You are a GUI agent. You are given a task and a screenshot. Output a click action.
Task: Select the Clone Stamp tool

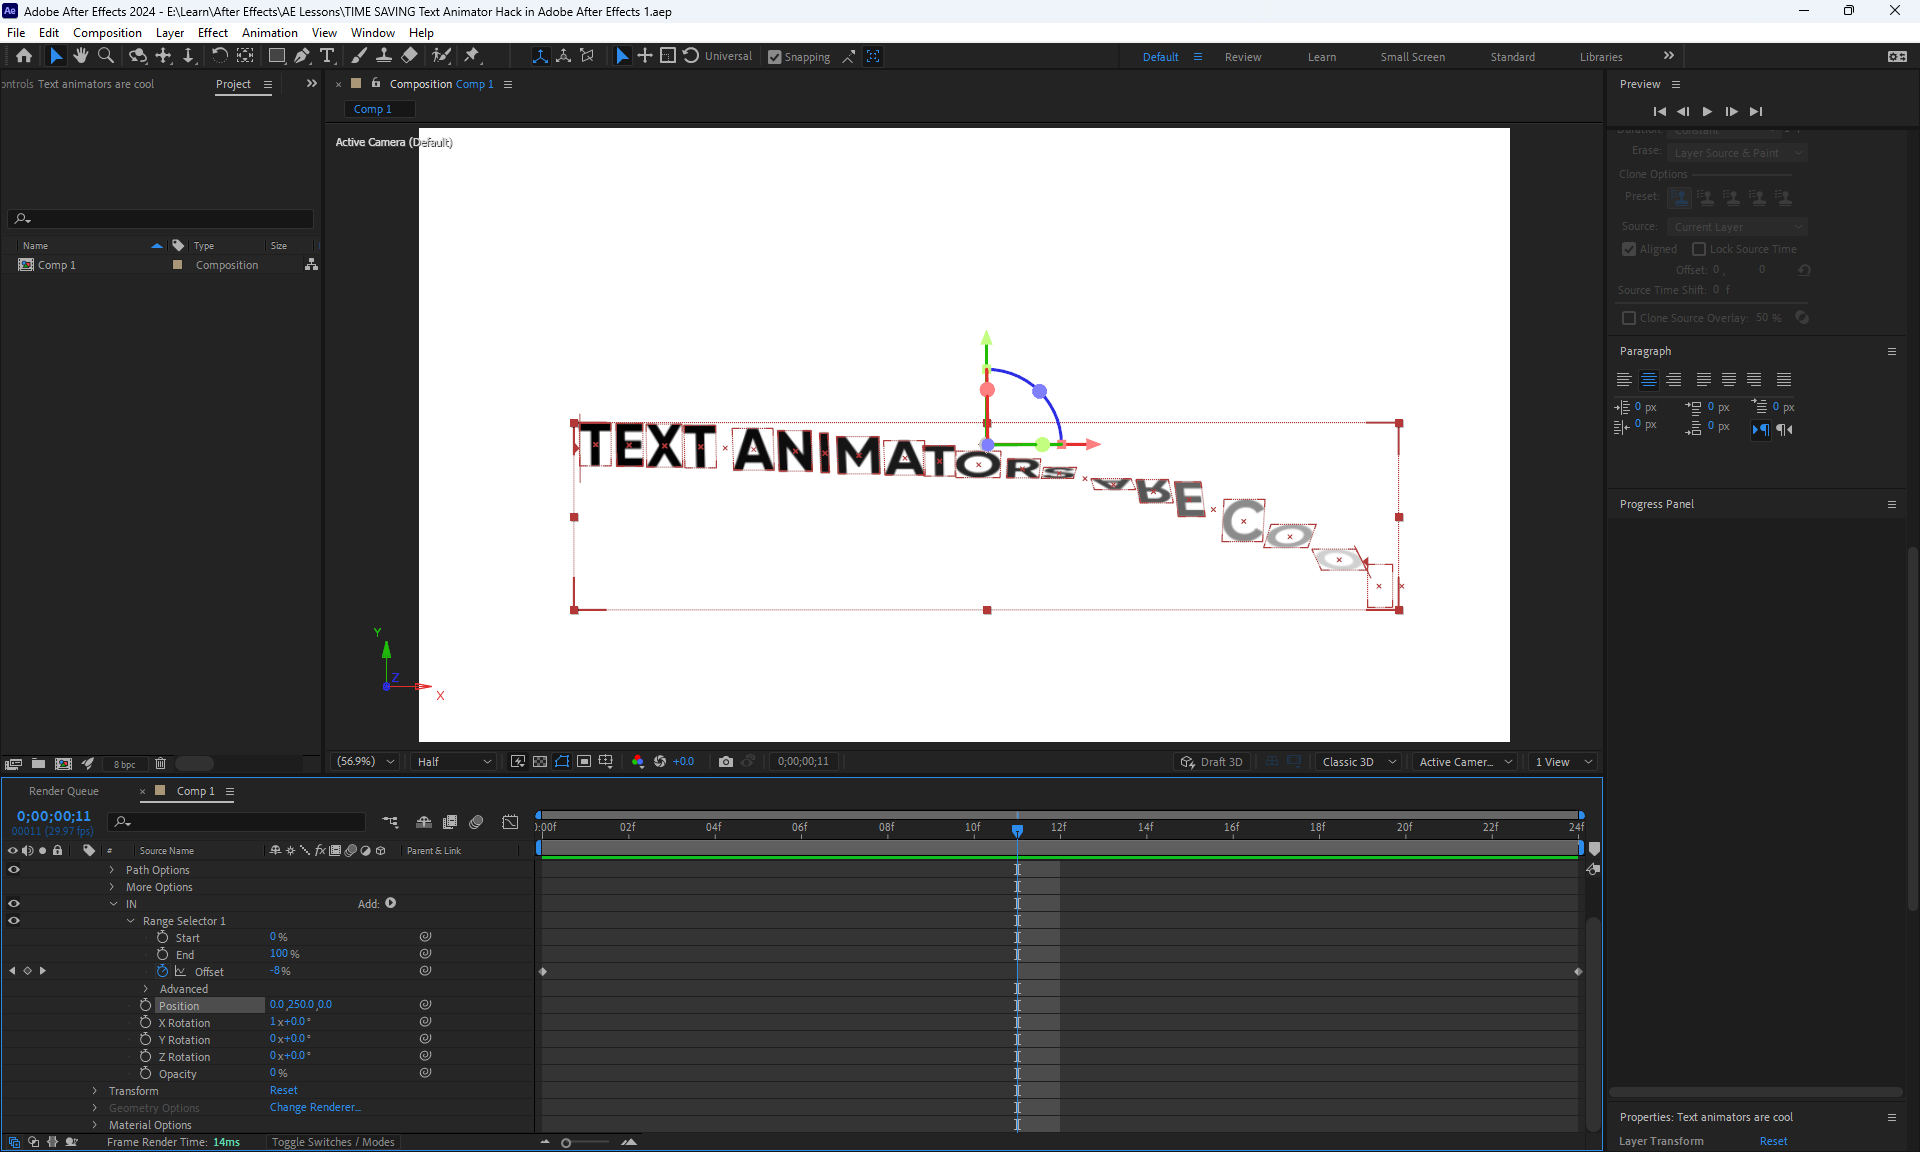pos(384,56)
